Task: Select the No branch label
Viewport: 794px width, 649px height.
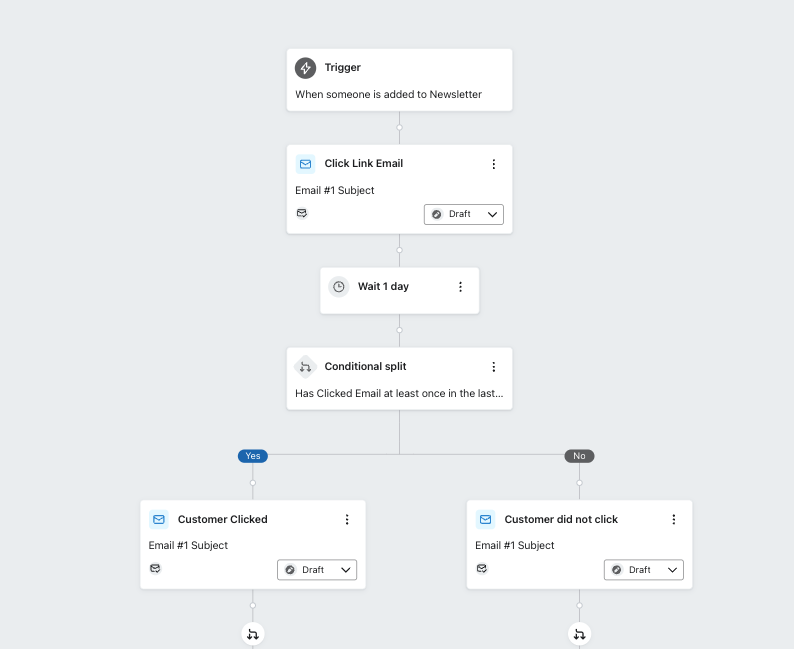Action: click(x=579, y=456)
